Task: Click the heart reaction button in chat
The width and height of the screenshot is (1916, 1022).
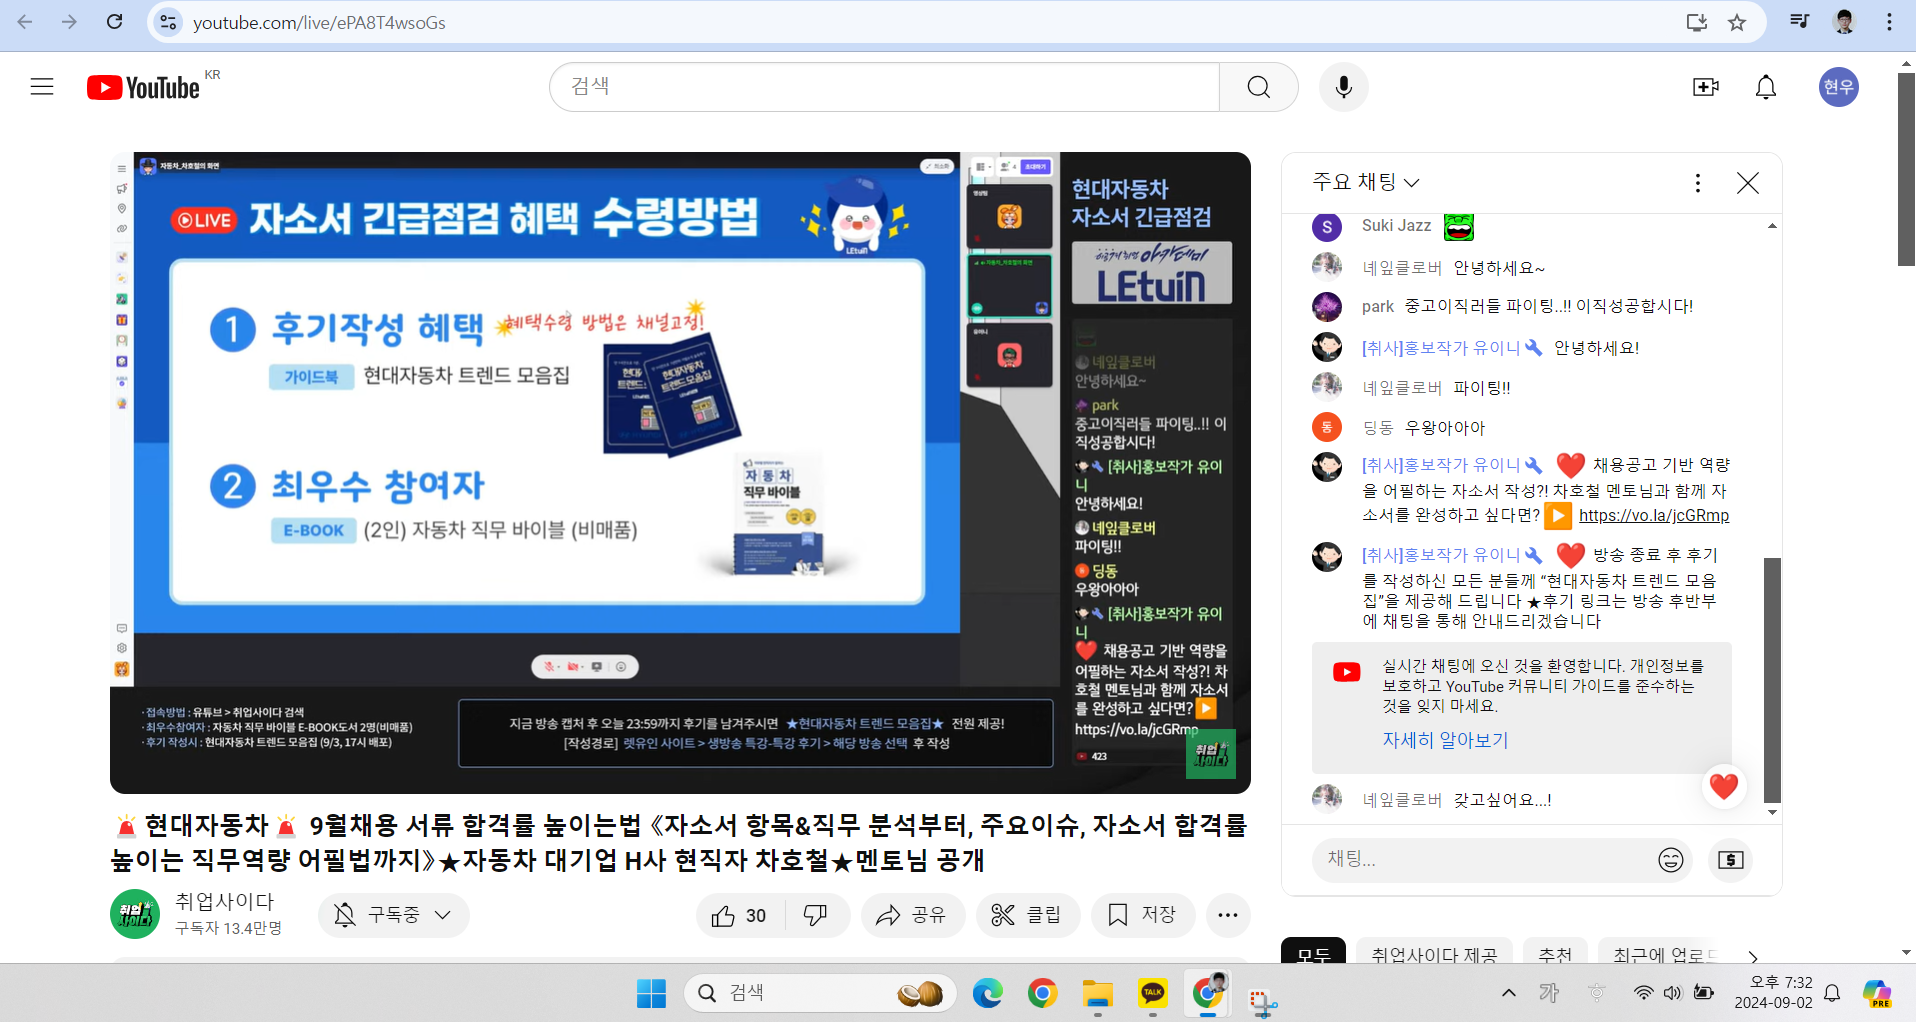Action: [1723, 786]
